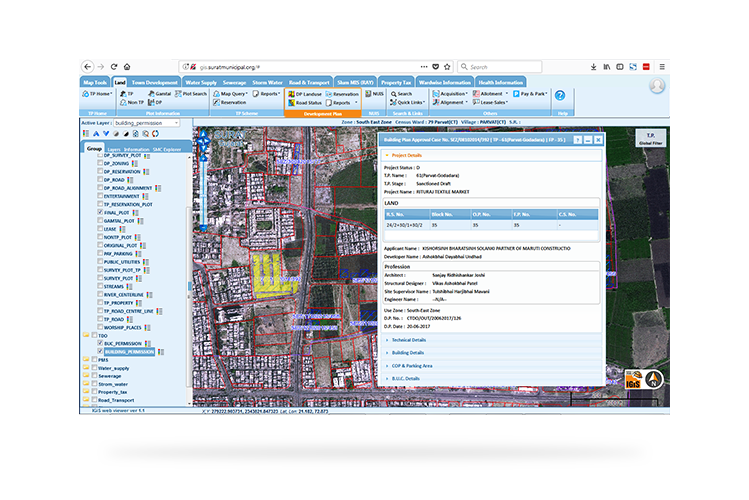Enable the STREAMS layer checkbox
The width and height of the screenshot is (749, 500).
[100, 286]
